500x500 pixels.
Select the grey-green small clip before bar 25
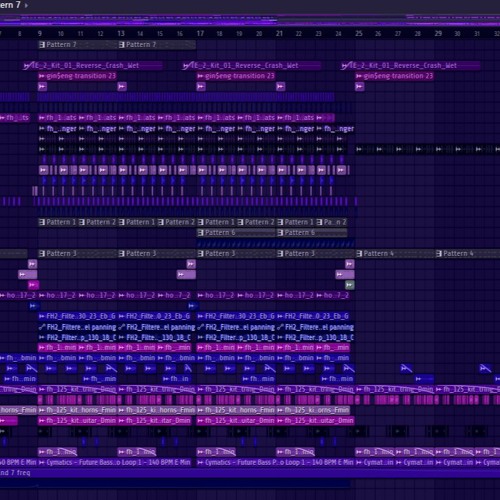click(350, 285)
